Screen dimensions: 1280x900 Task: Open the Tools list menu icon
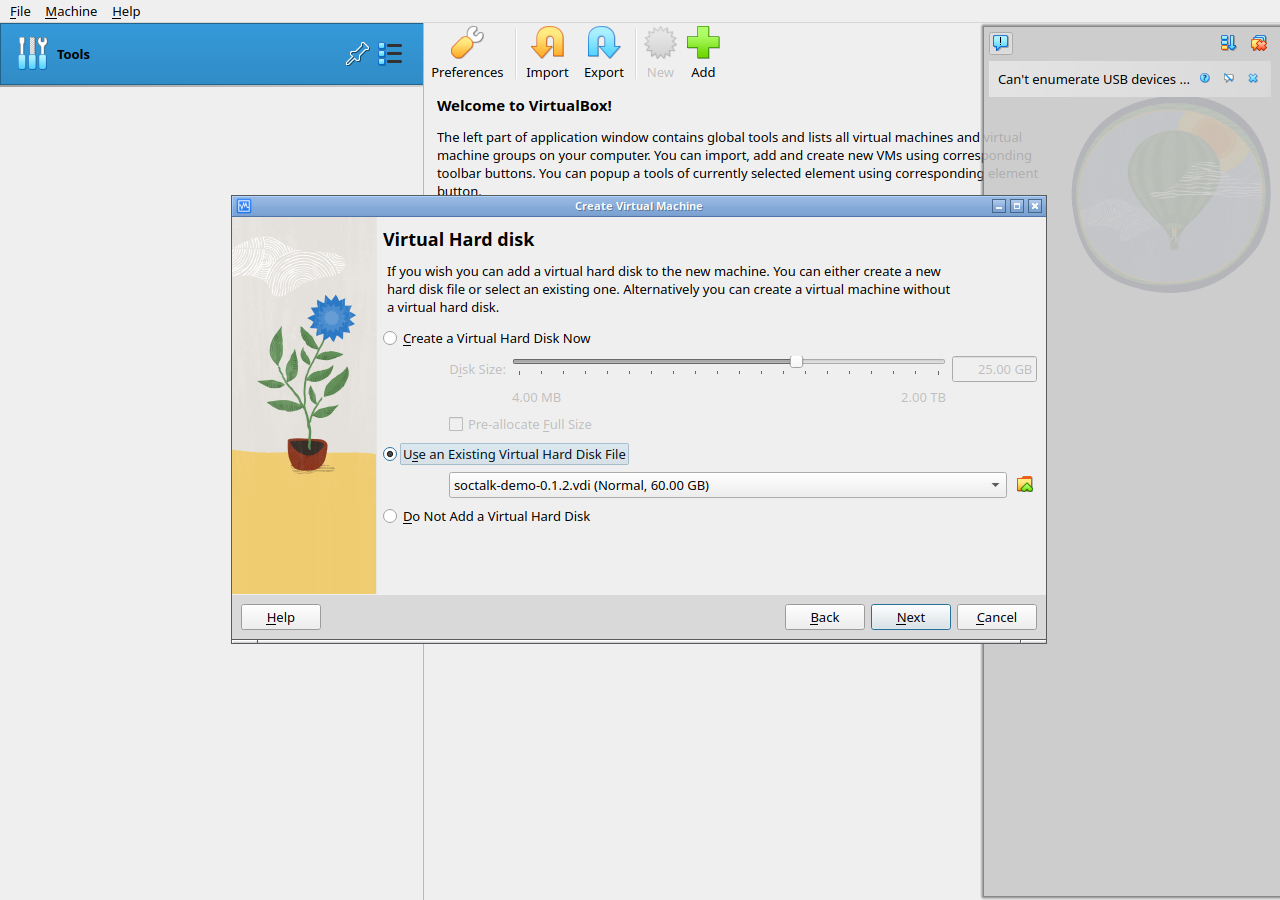tap(390, 54)
